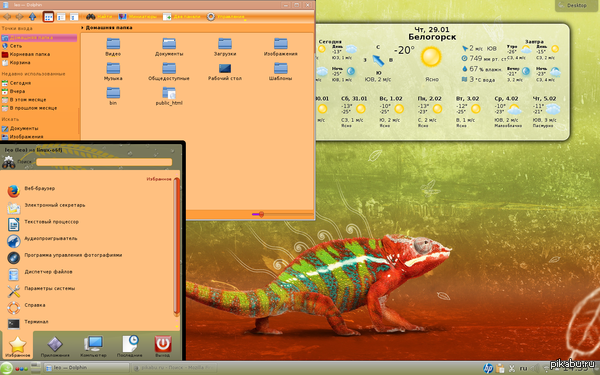Expand the Домашняя папка breadcrumb arrow
This screenshot has height=375, width=600.
(82, 28)
